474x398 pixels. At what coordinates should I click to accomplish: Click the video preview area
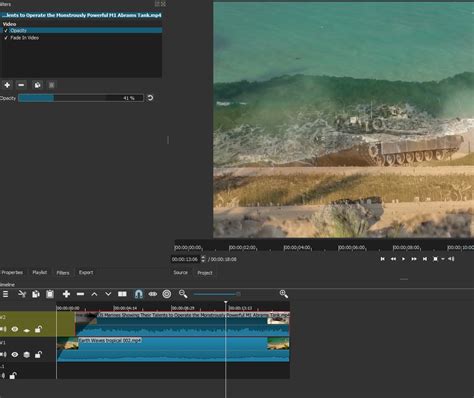click(343, 120)
